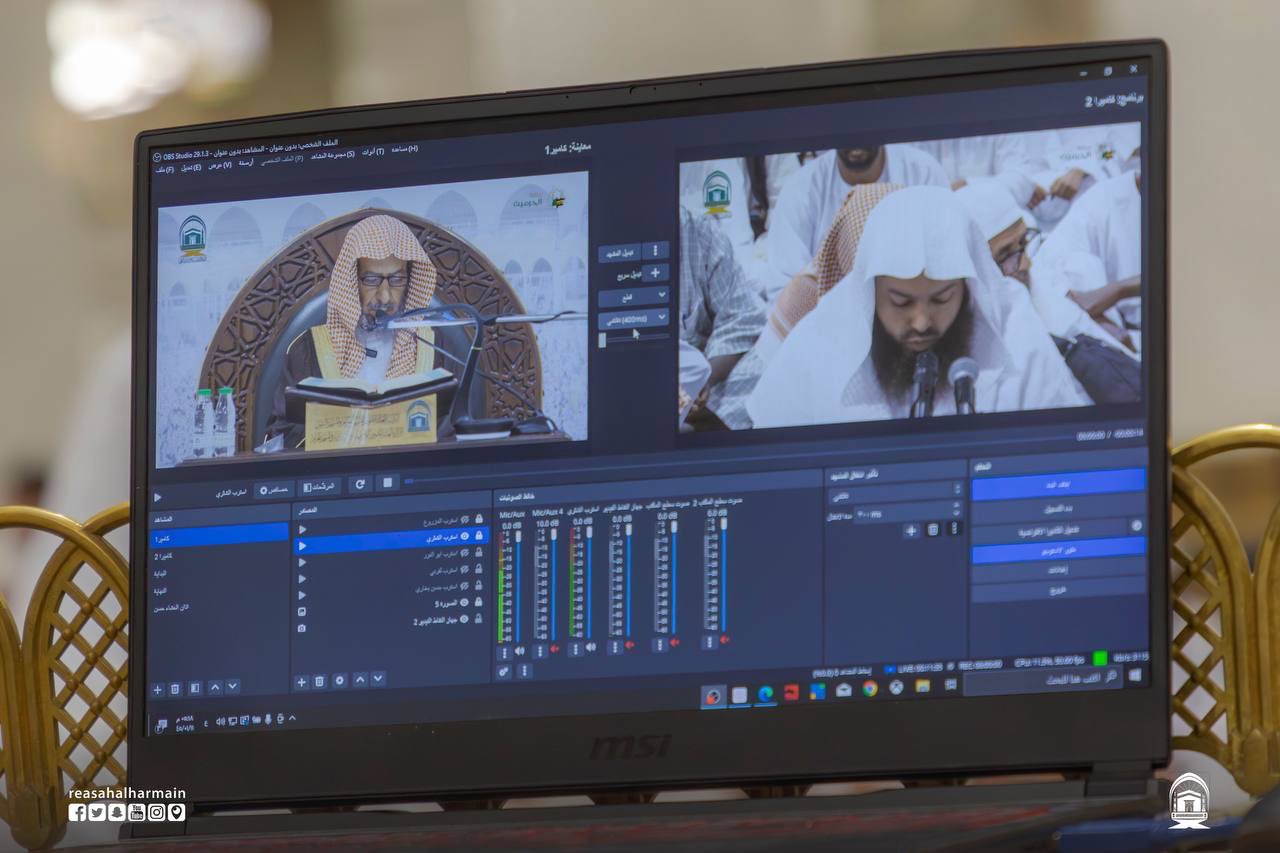Click play icon in source toolbar

158,497
